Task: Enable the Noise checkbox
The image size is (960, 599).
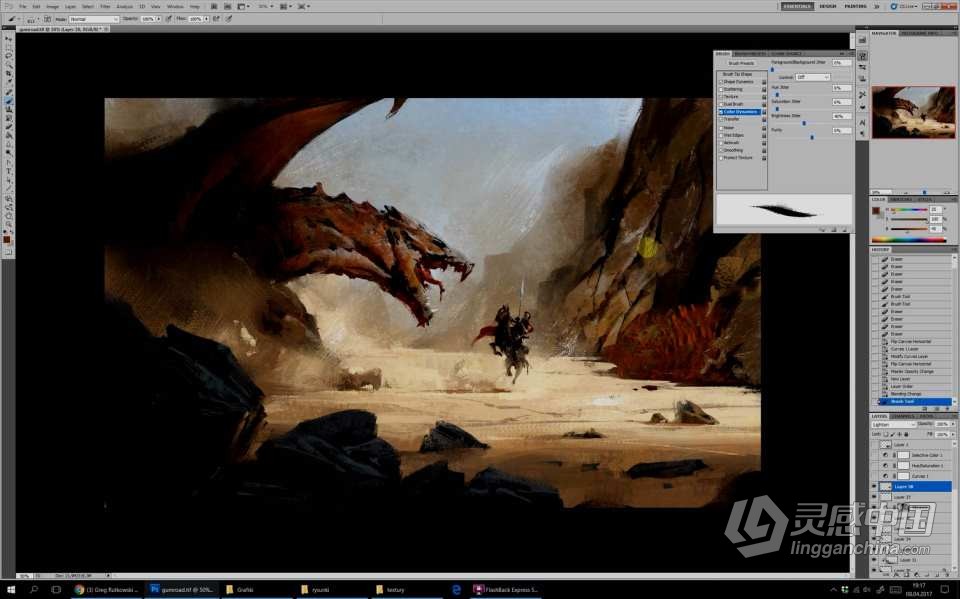Action: 721,128
